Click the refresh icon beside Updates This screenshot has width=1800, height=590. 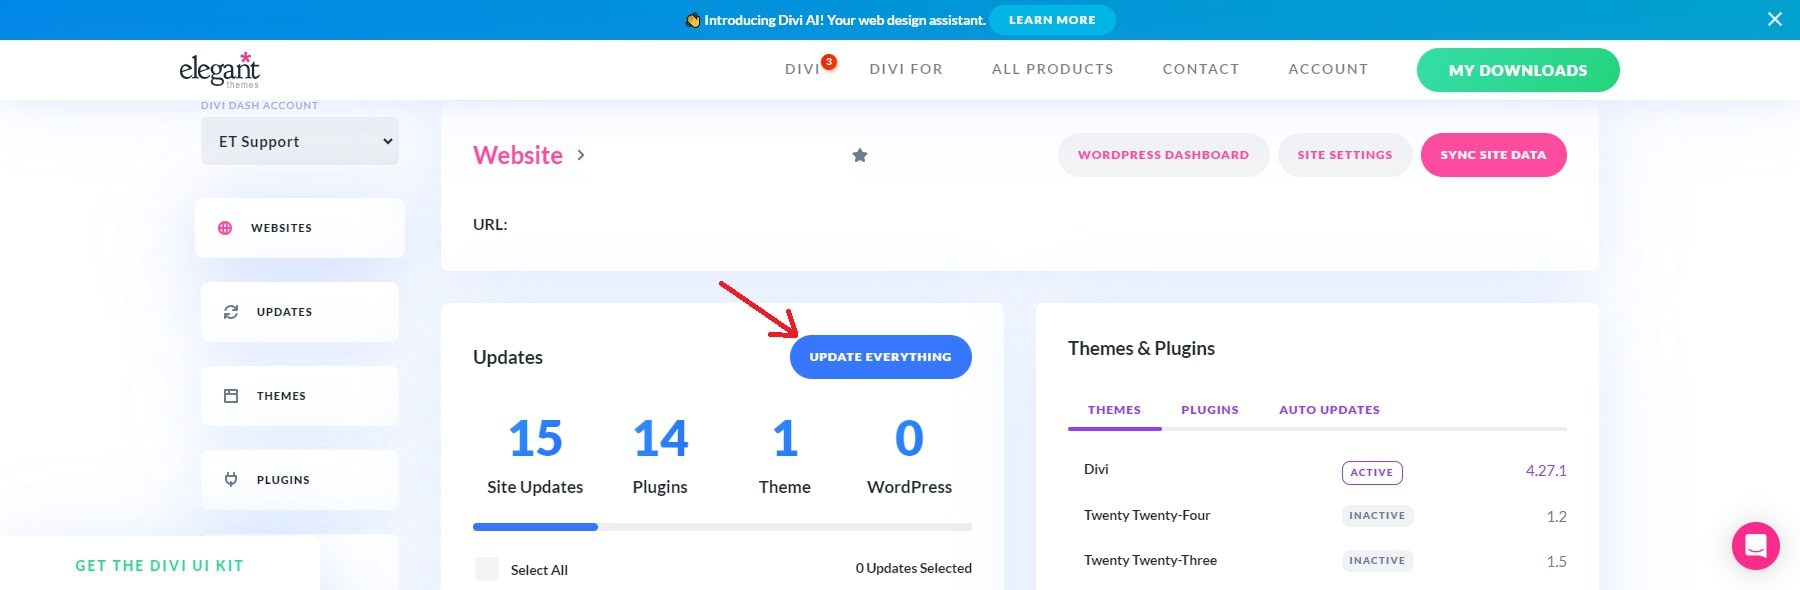point(231,312)
